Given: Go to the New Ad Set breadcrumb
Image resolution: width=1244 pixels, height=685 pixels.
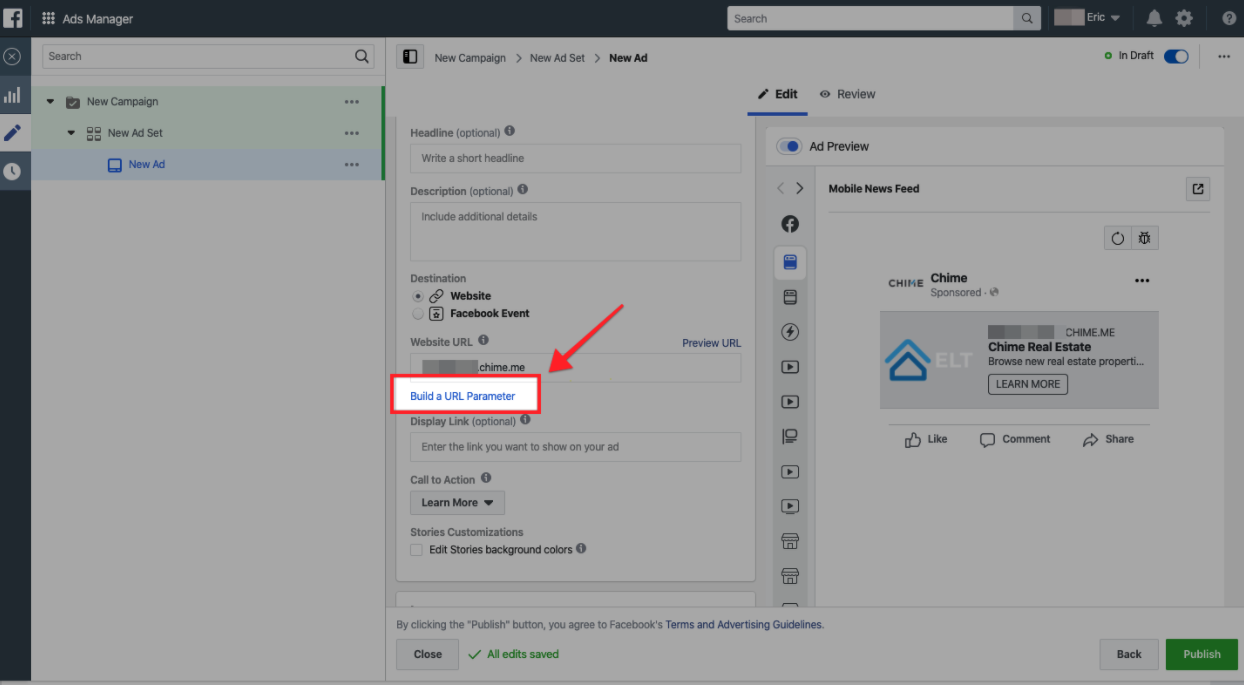Looking at the screenshot, I should 558,58.
